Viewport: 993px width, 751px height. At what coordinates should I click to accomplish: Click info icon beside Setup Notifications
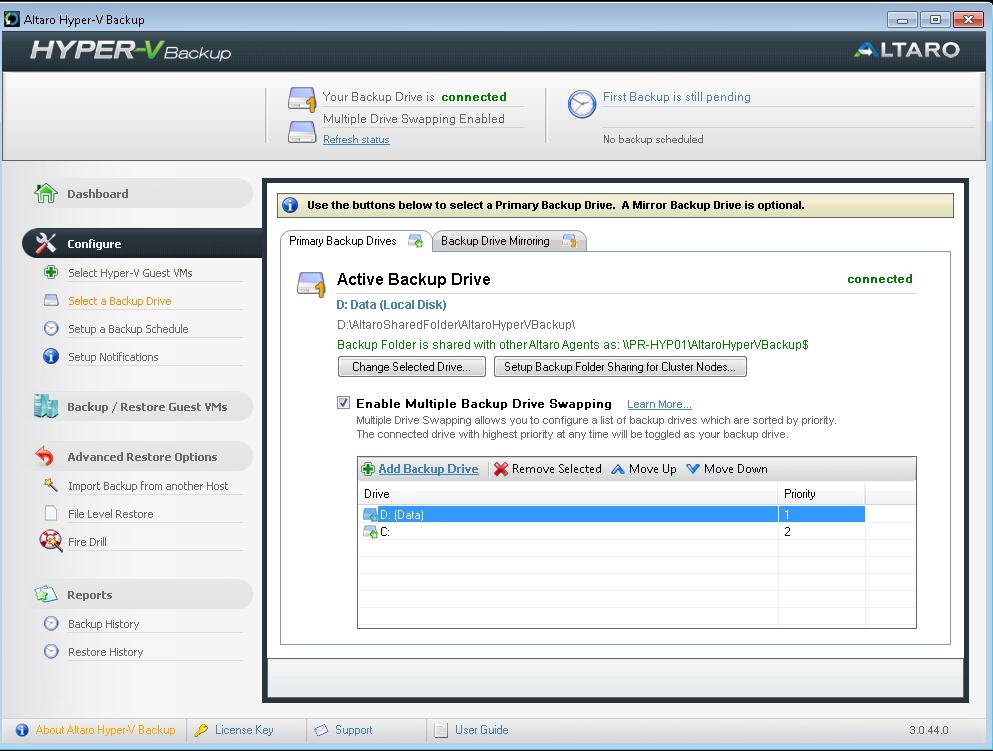pyautogui.click(x=51, y=356)
